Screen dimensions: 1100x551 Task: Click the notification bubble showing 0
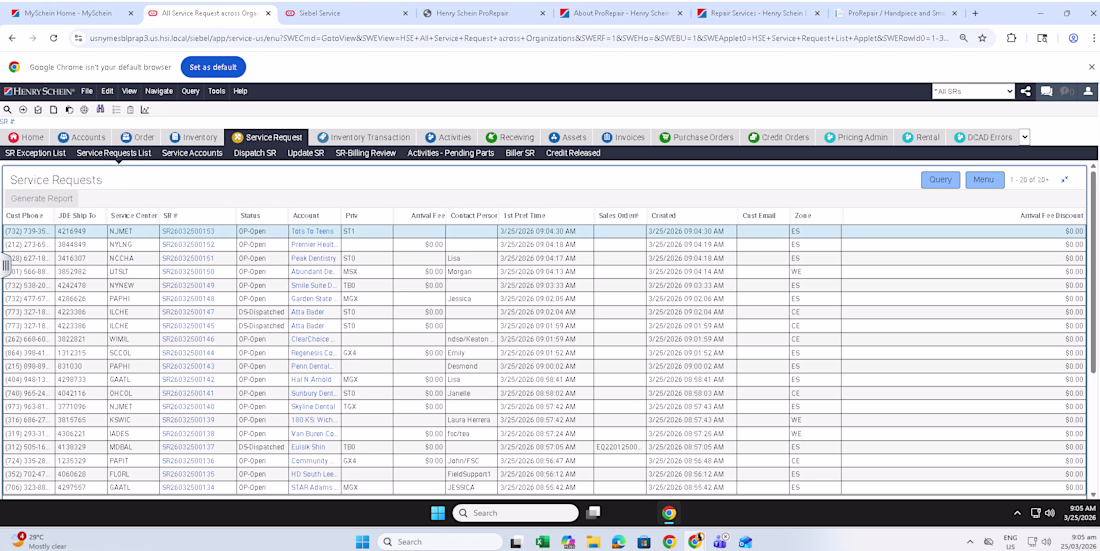(x=1067, y=91)
